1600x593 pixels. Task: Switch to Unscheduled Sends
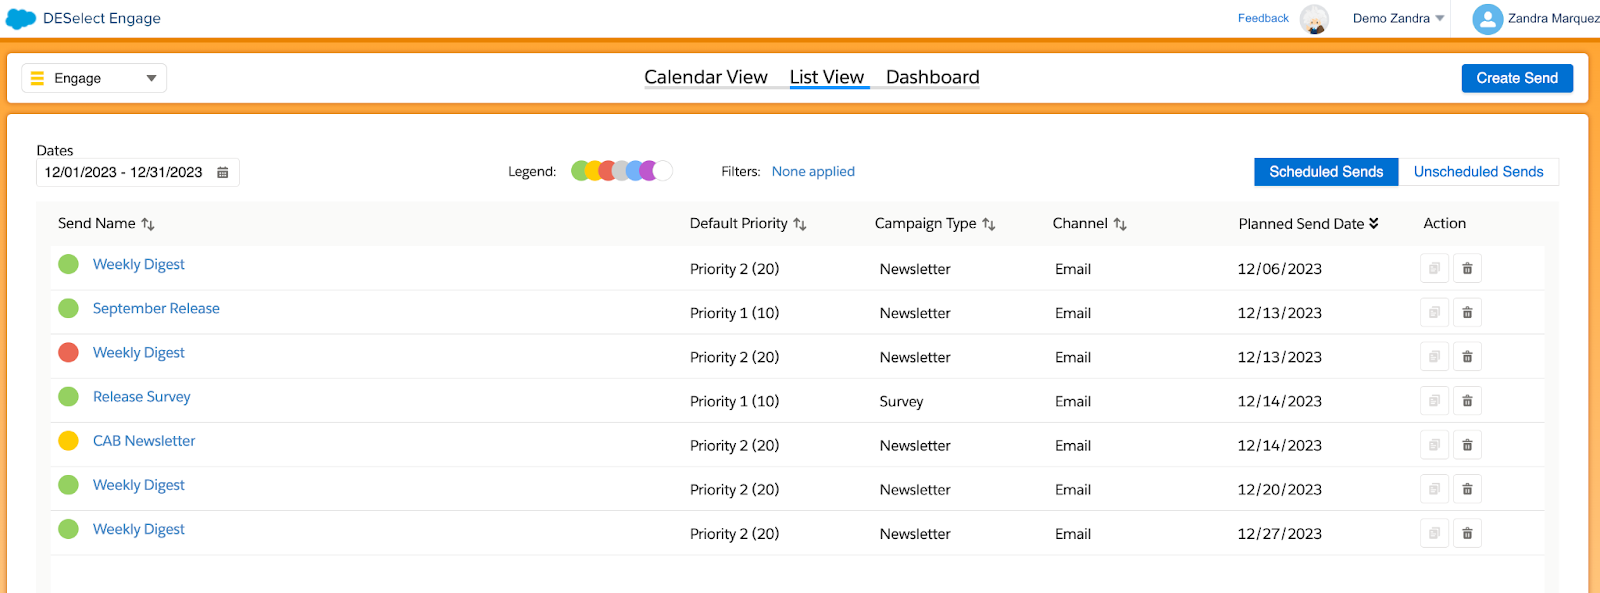[x=1478, y=172]
